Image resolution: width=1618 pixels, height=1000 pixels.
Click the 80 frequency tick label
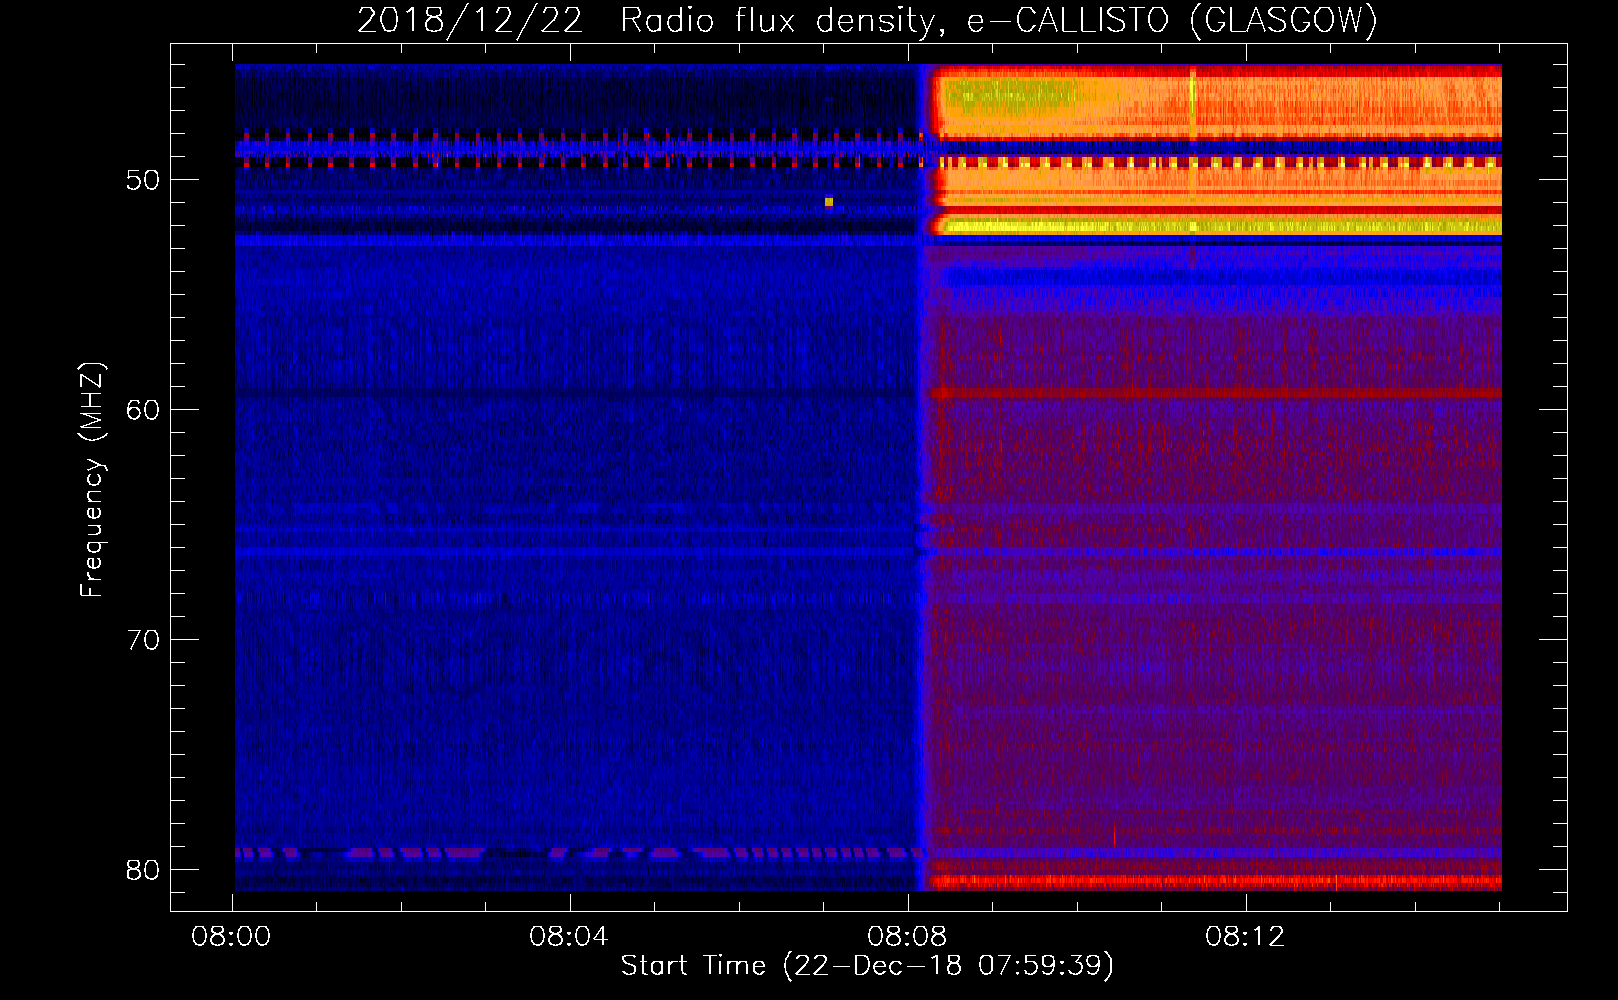tap(143, 870)
